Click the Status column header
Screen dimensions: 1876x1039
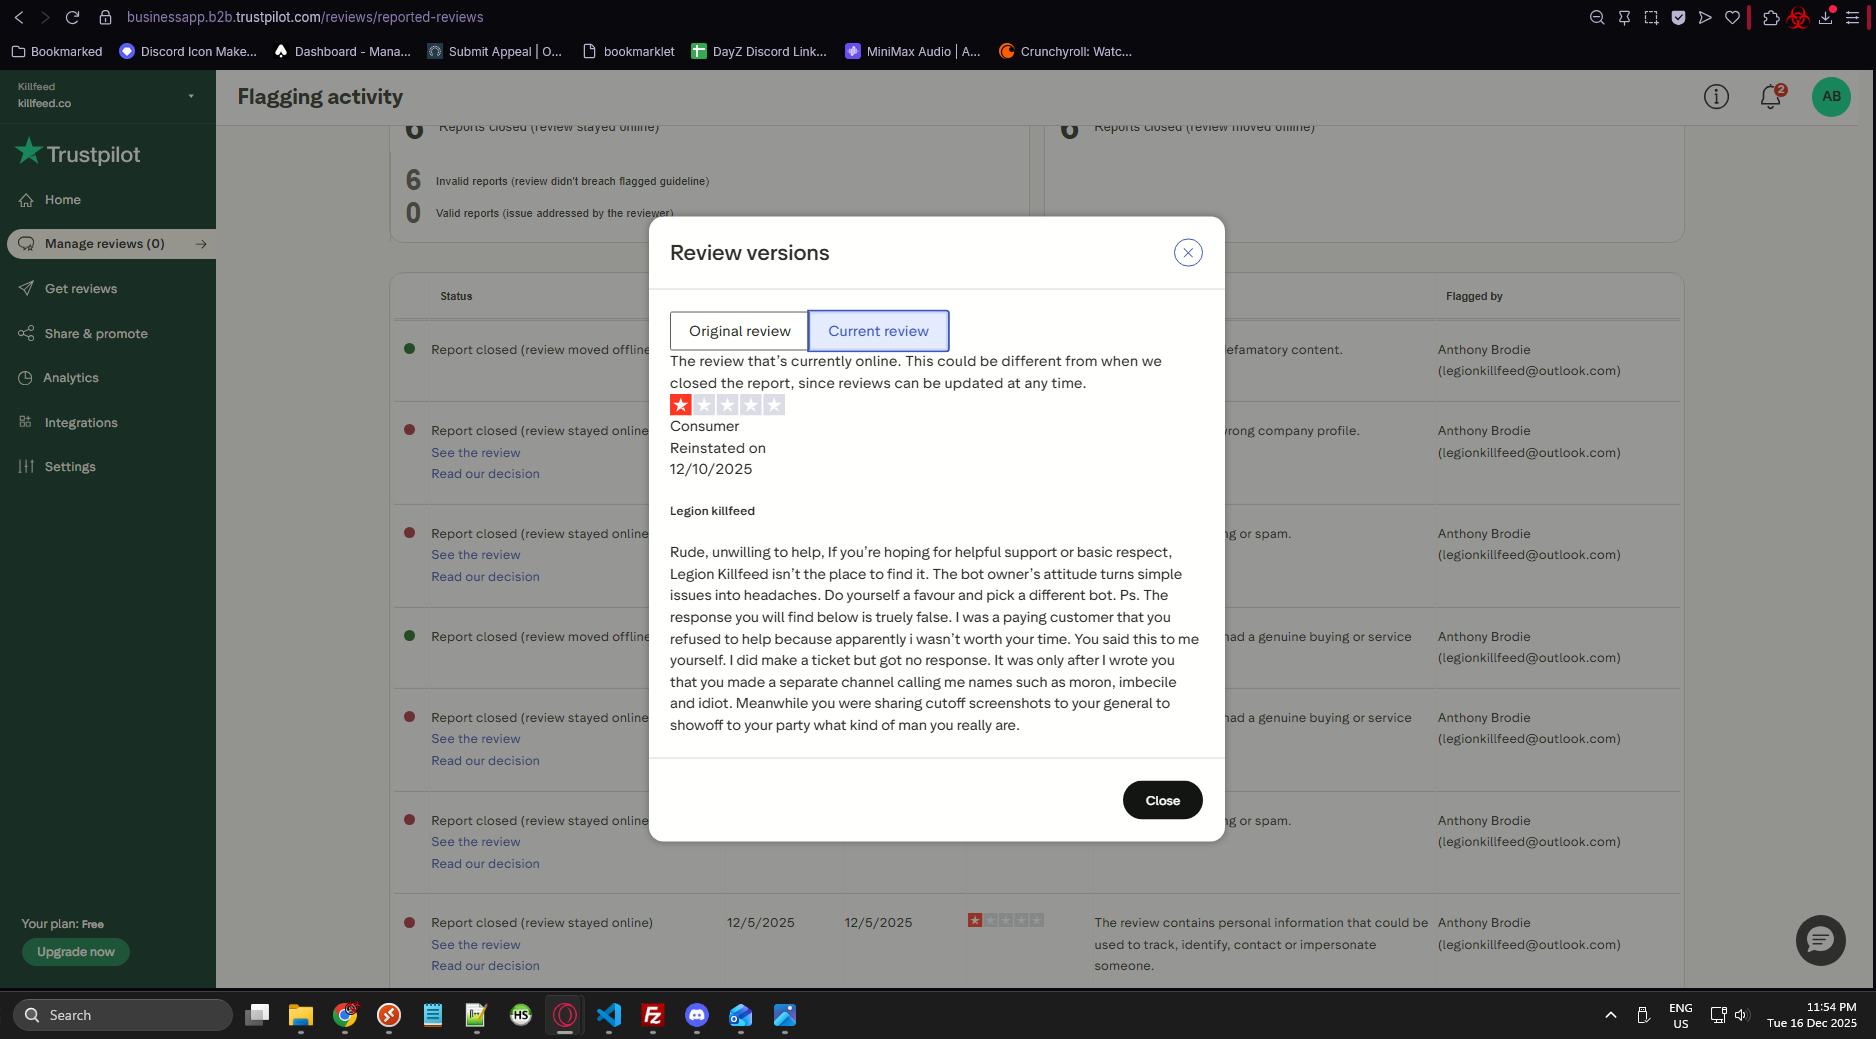tap(456, 297)
